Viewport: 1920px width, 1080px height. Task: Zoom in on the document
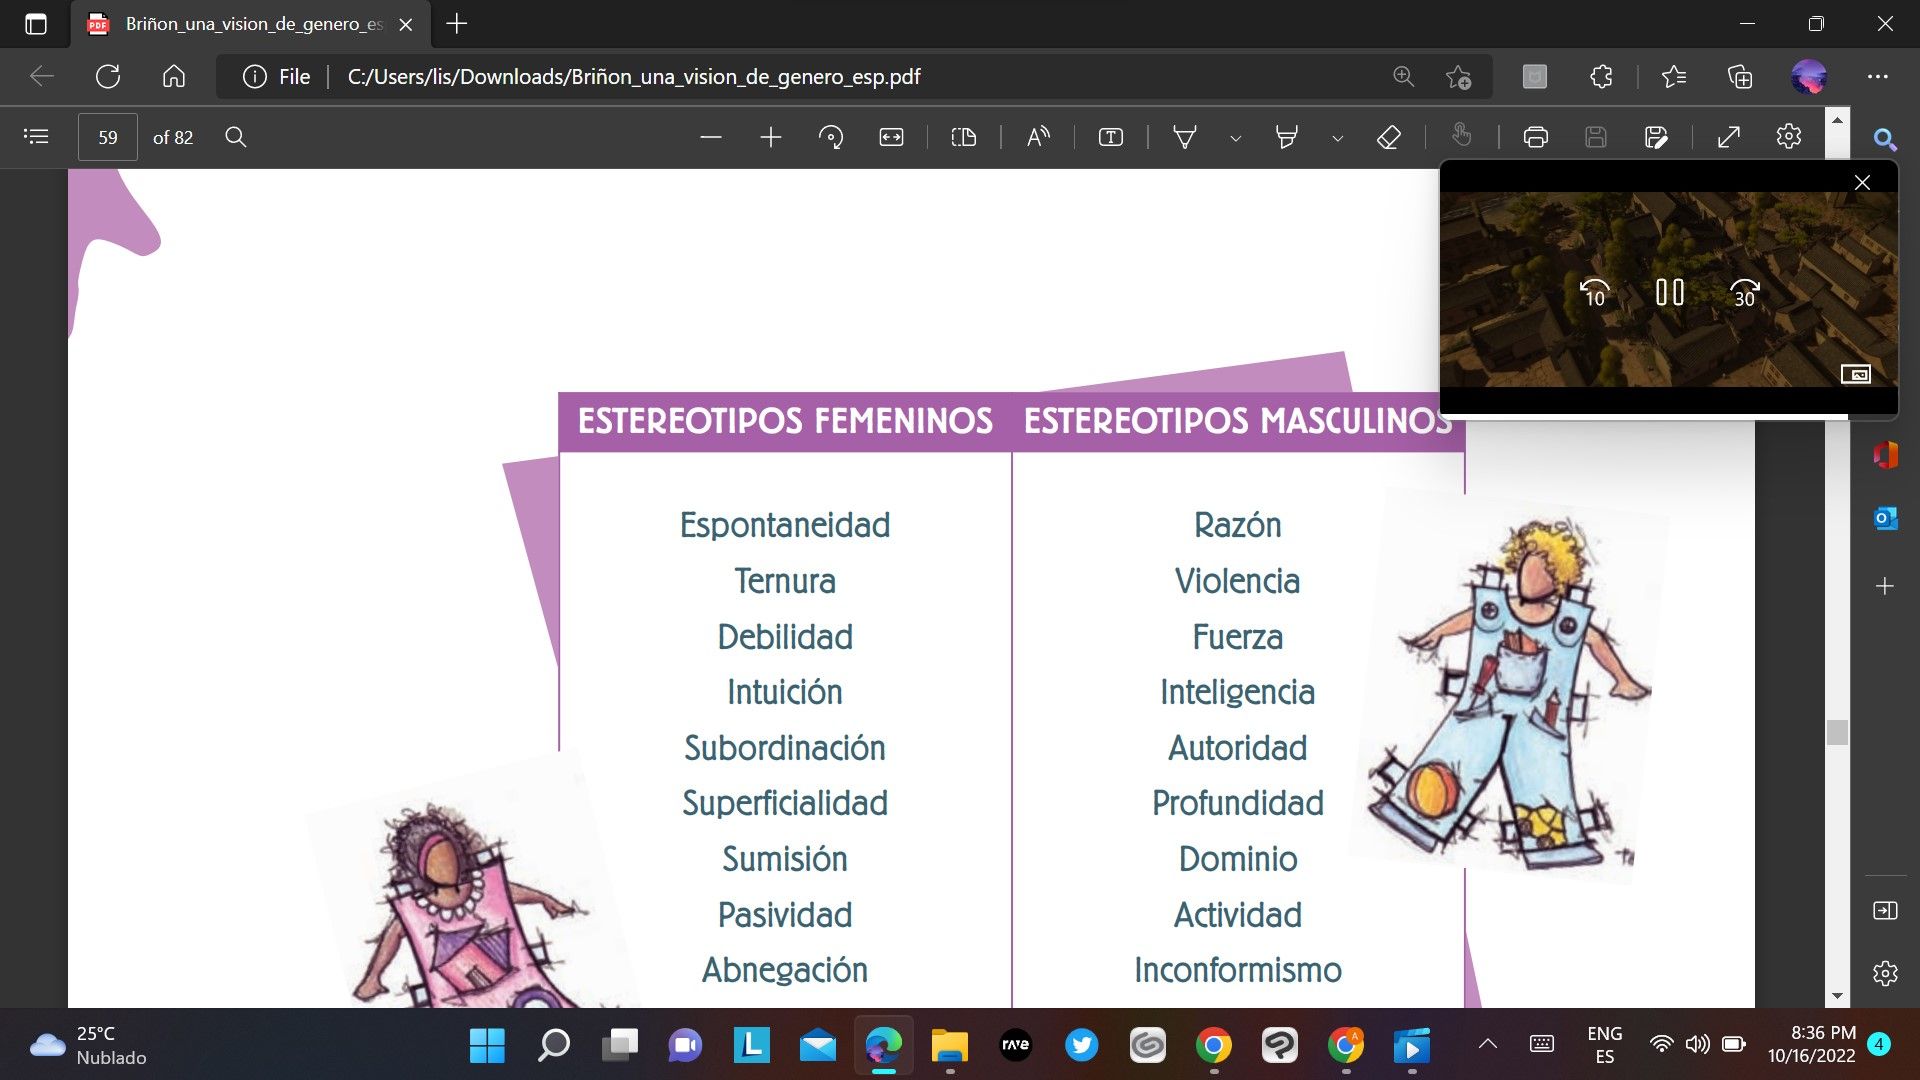(x=770, y=137)
